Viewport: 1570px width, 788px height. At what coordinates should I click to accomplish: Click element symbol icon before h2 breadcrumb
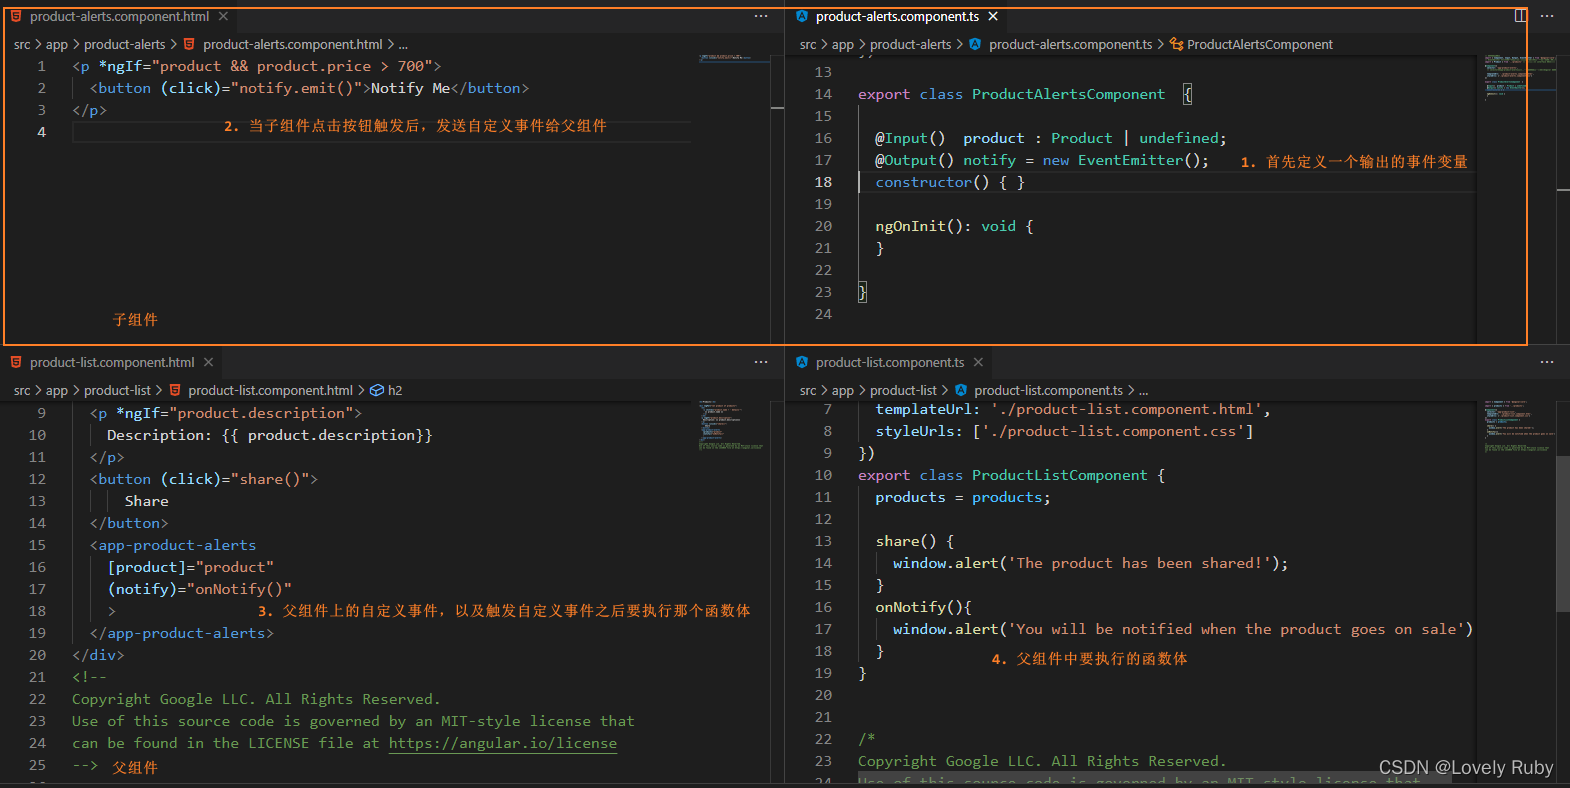click(377, 390)
